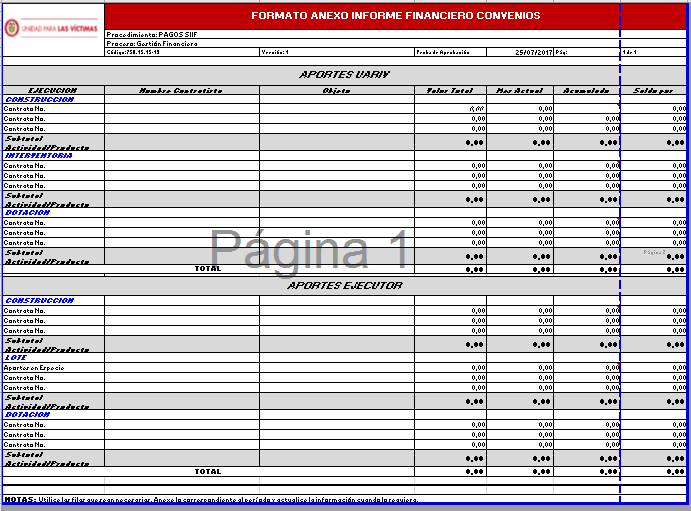The height and width of the screenshot is (511, 691).
Task: Click Acumulado value in APORTES EJECUTOR TOTAL row
Action: (x=587, y=471)
